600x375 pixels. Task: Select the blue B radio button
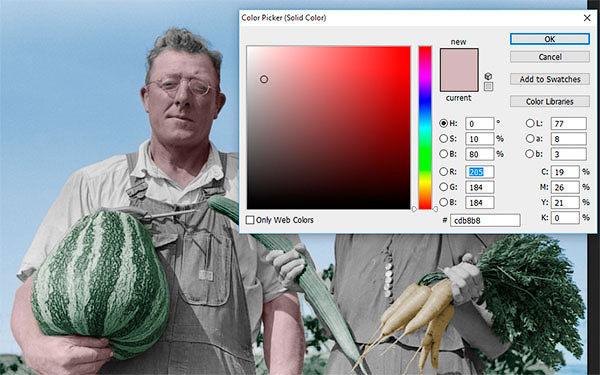pos(443,202)
